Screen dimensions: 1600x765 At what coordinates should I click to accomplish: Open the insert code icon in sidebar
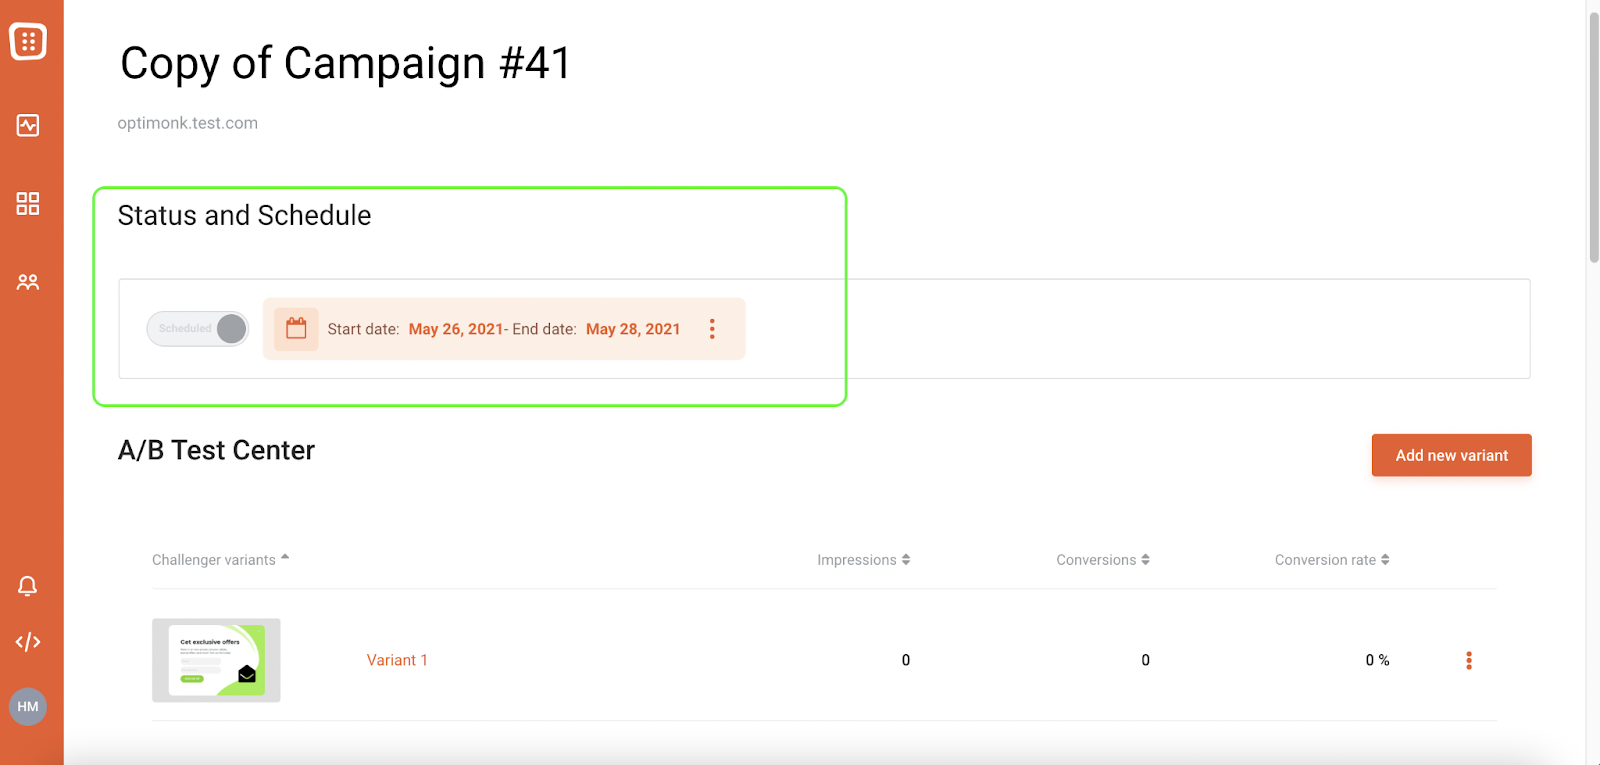click(28, 642)
